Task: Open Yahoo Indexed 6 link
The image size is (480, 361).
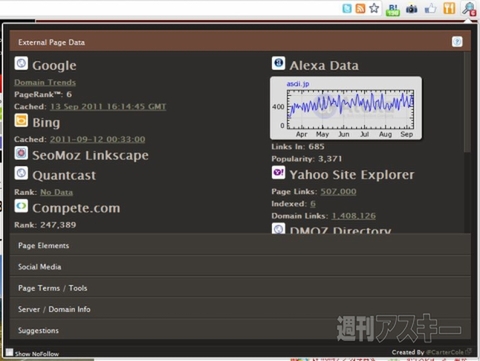Action: click(x=313, y=204)
